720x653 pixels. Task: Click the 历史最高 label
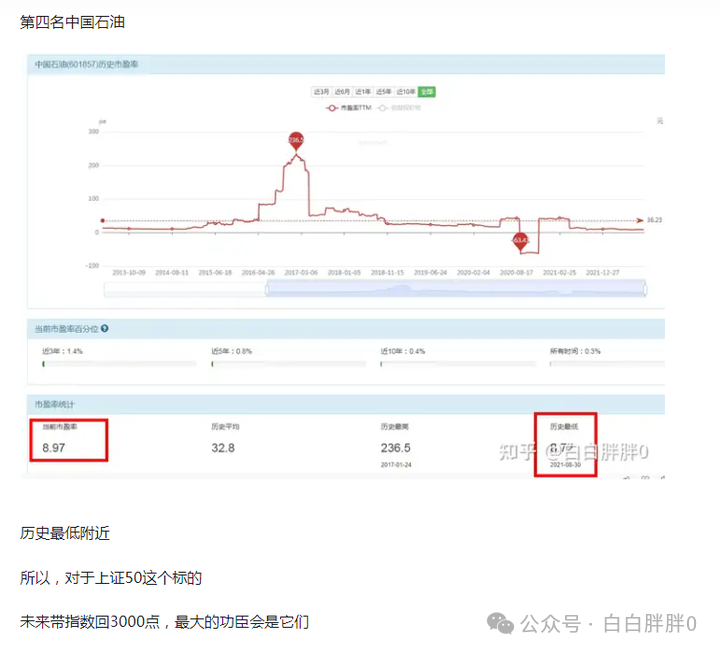[x=394, y=427]
